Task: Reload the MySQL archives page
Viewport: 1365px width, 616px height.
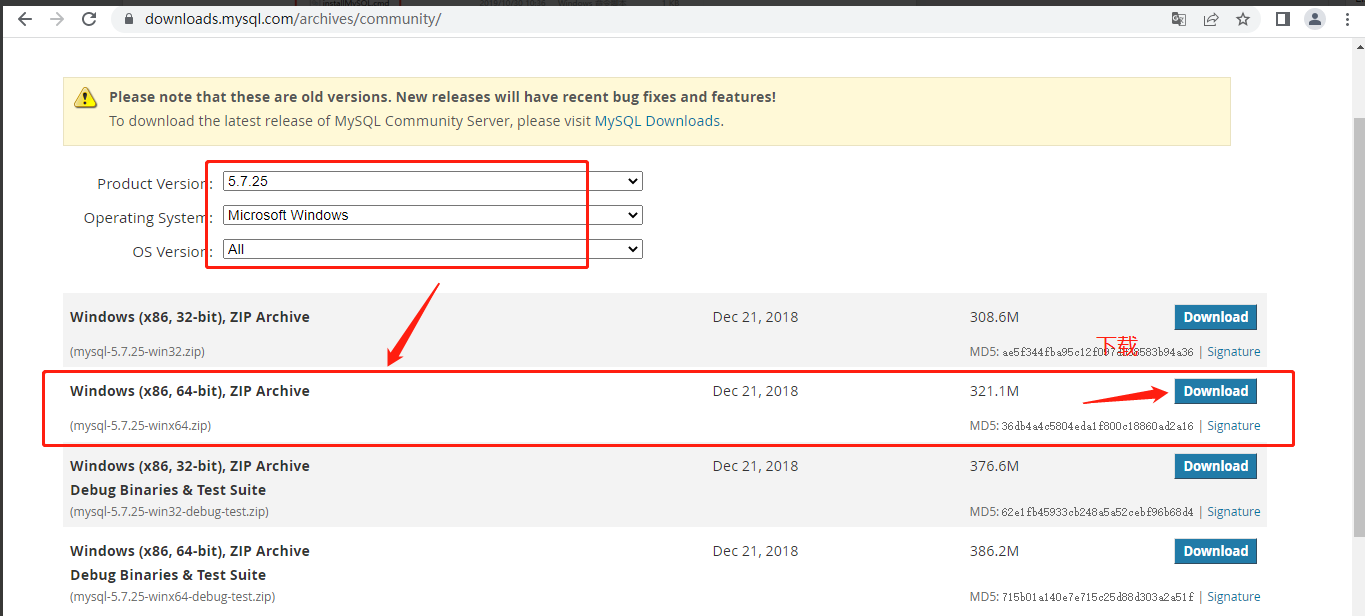Action: pyautogui.click(x=90, y=19)
